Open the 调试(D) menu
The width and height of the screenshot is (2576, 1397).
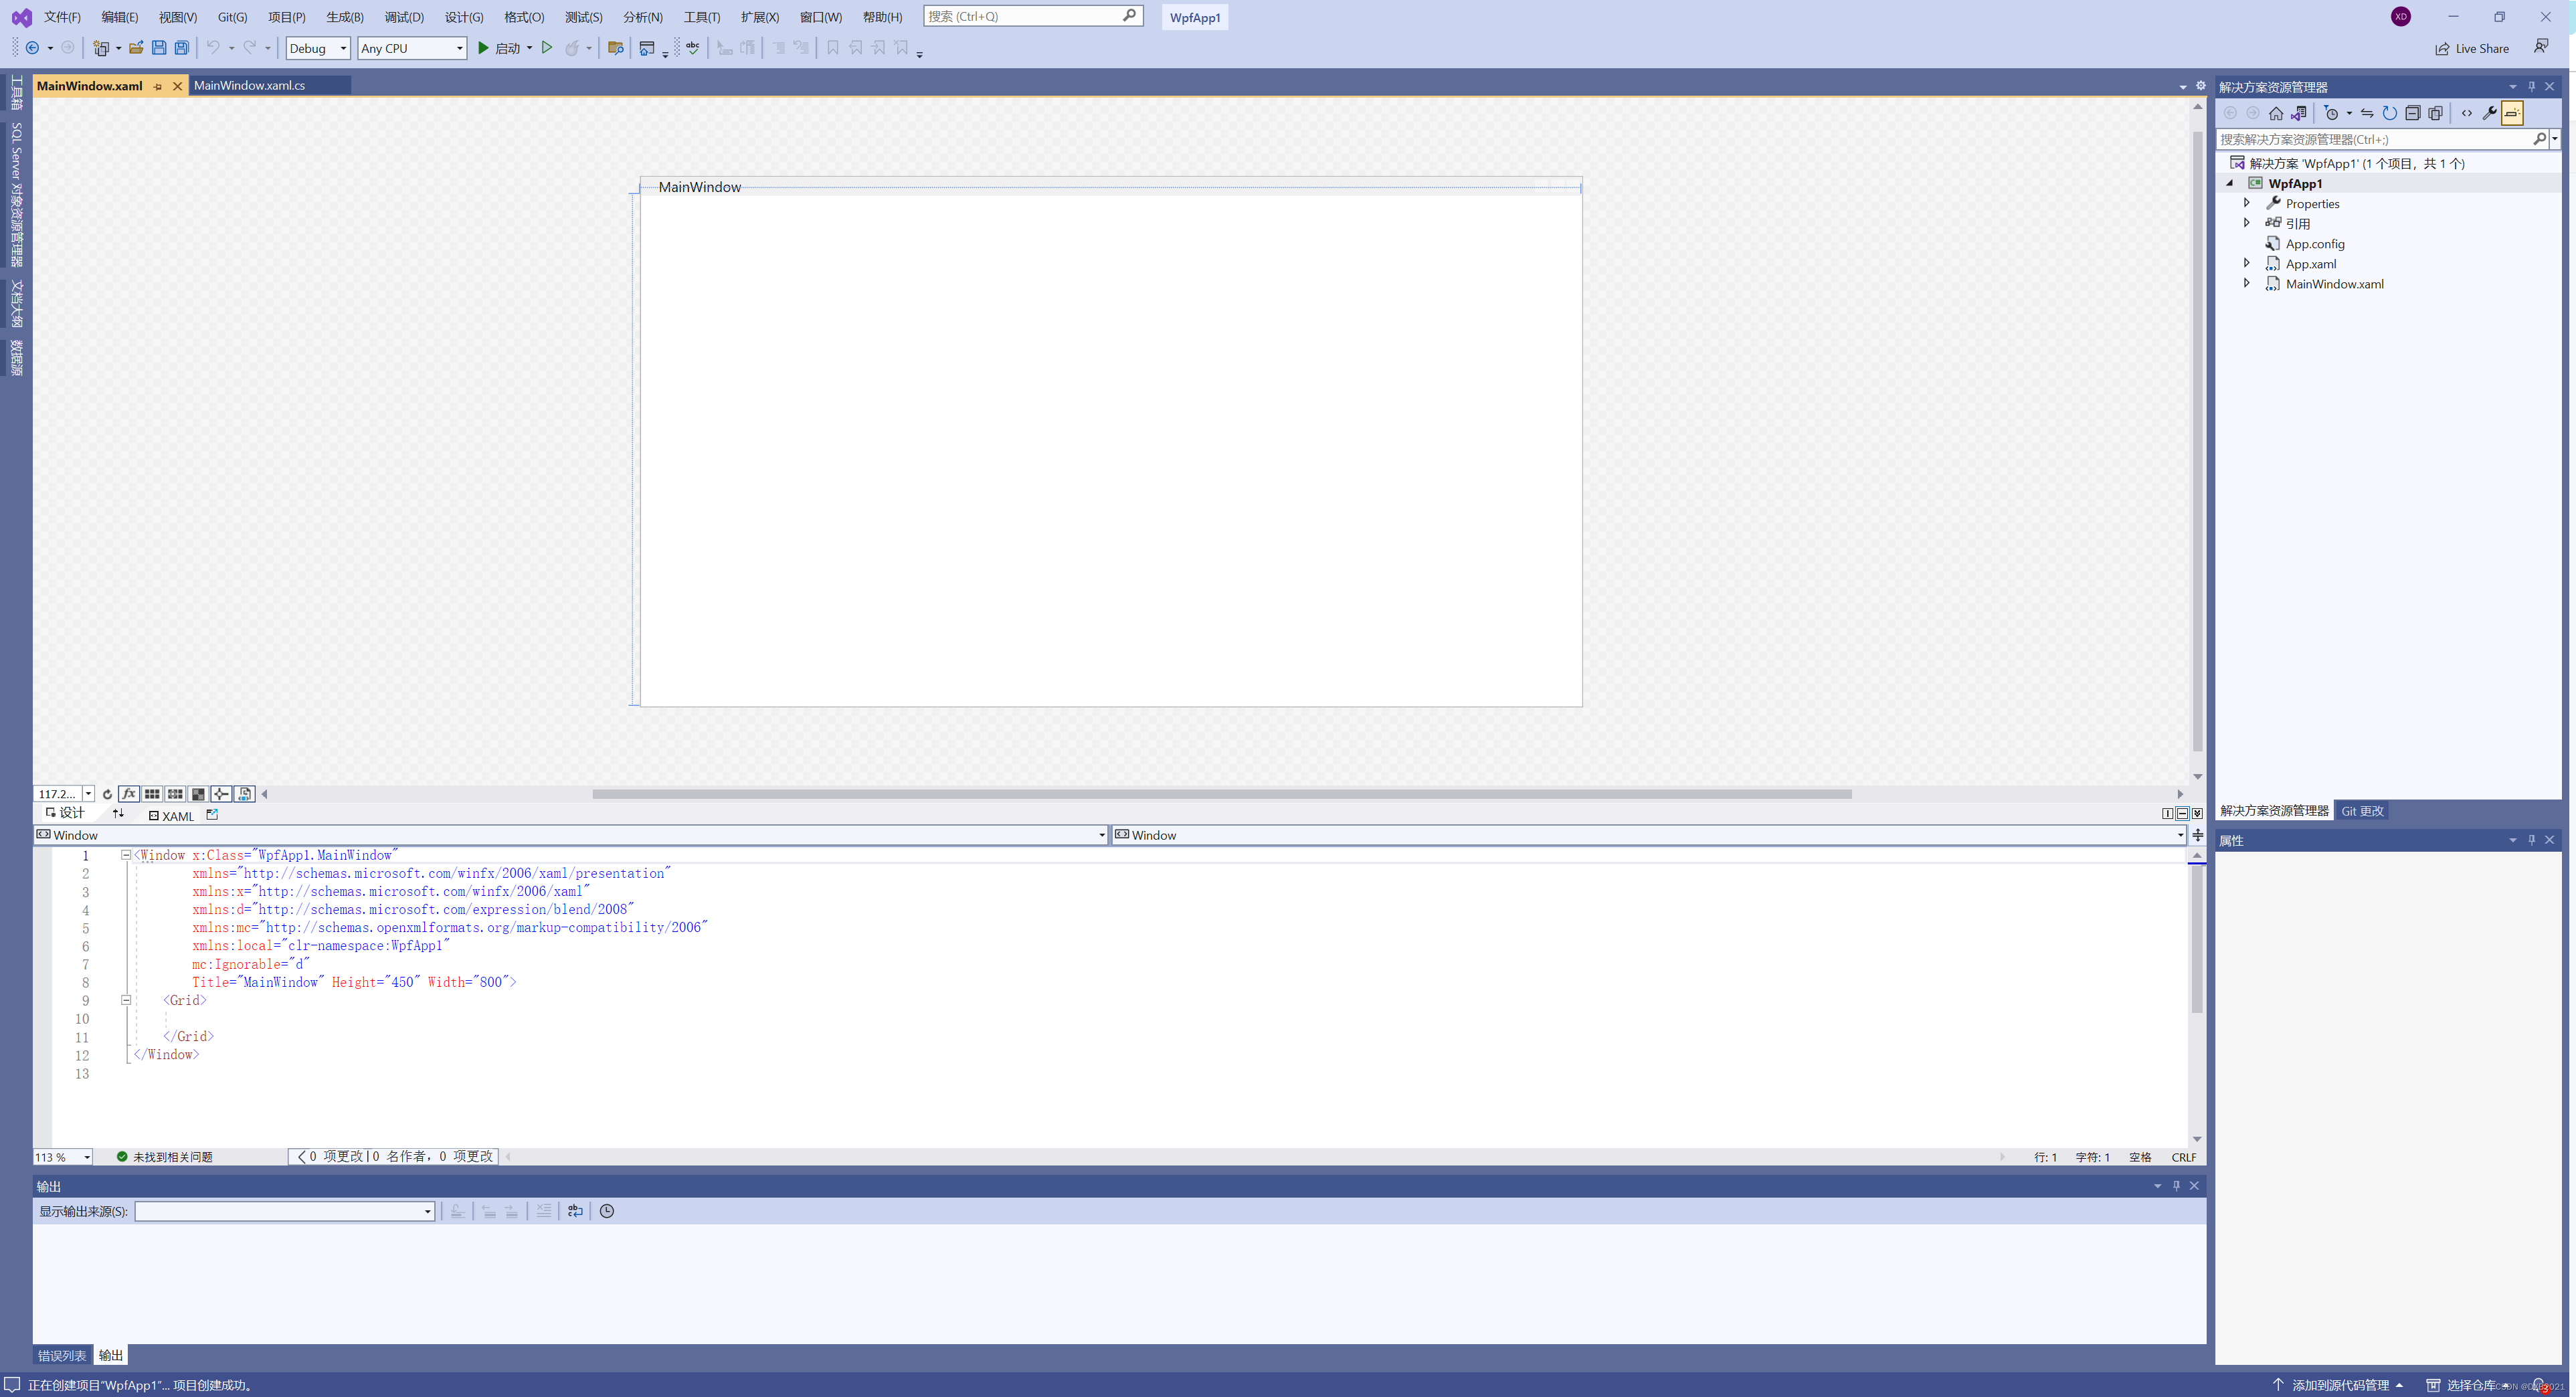click(x=404, y=17)
